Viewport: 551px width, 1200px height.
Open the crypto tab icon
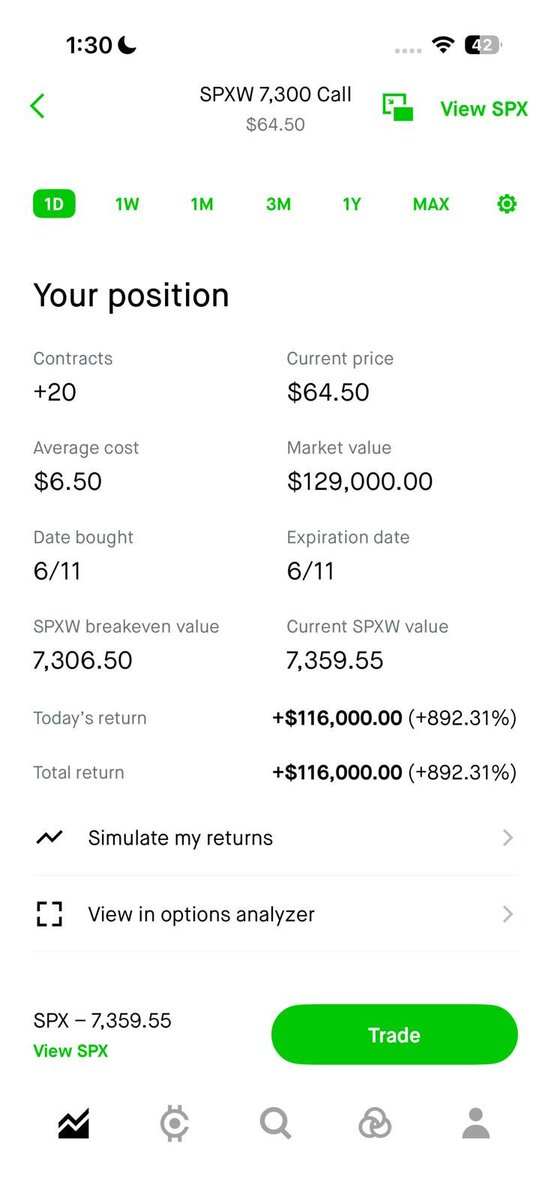click(174, 1125)
